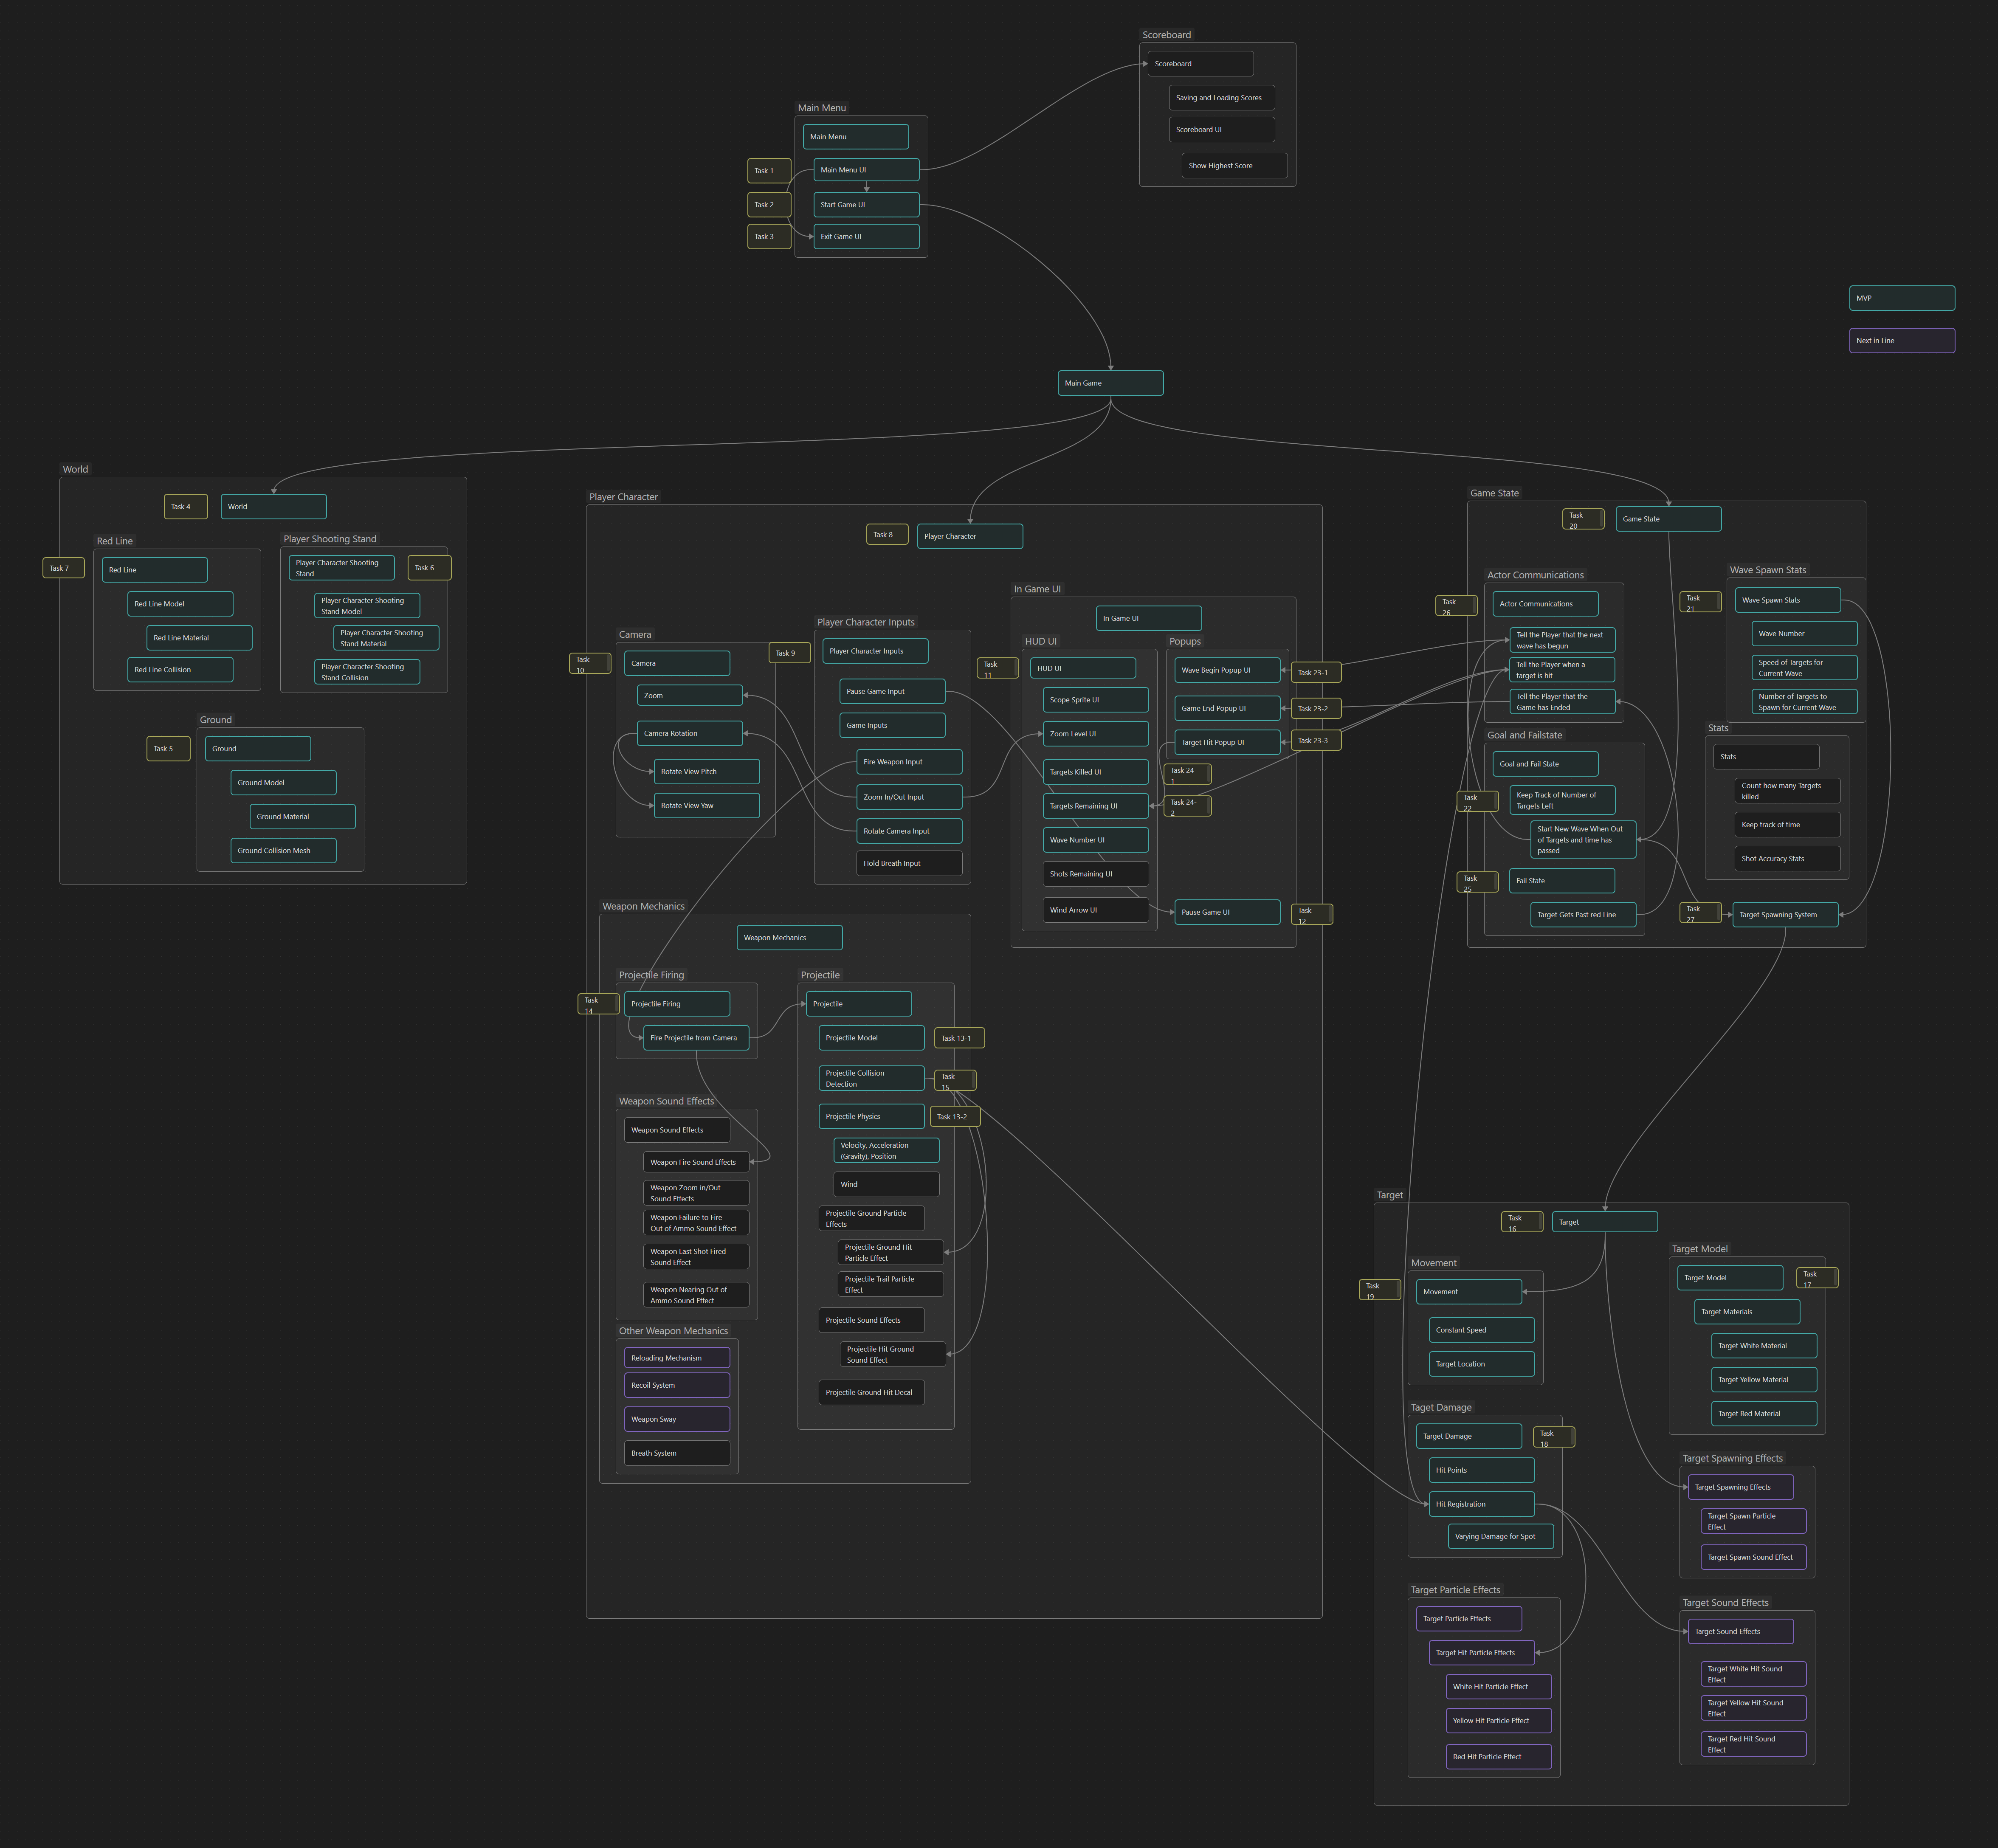Select the Pause Game Input node
Screen dimensions: 1998x1848
click(892, 692)
